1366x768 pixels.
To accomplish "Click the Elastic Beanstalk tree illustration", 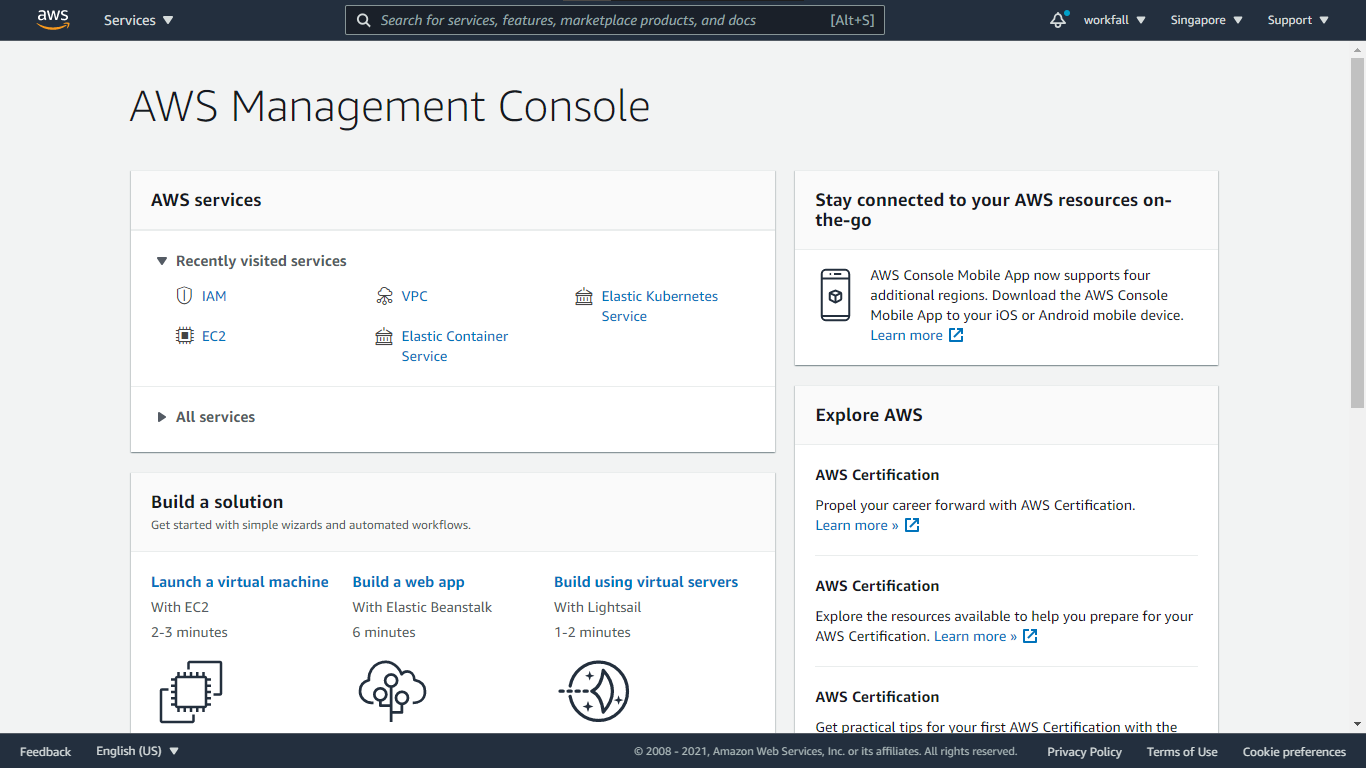I will [x=392, y=690].
